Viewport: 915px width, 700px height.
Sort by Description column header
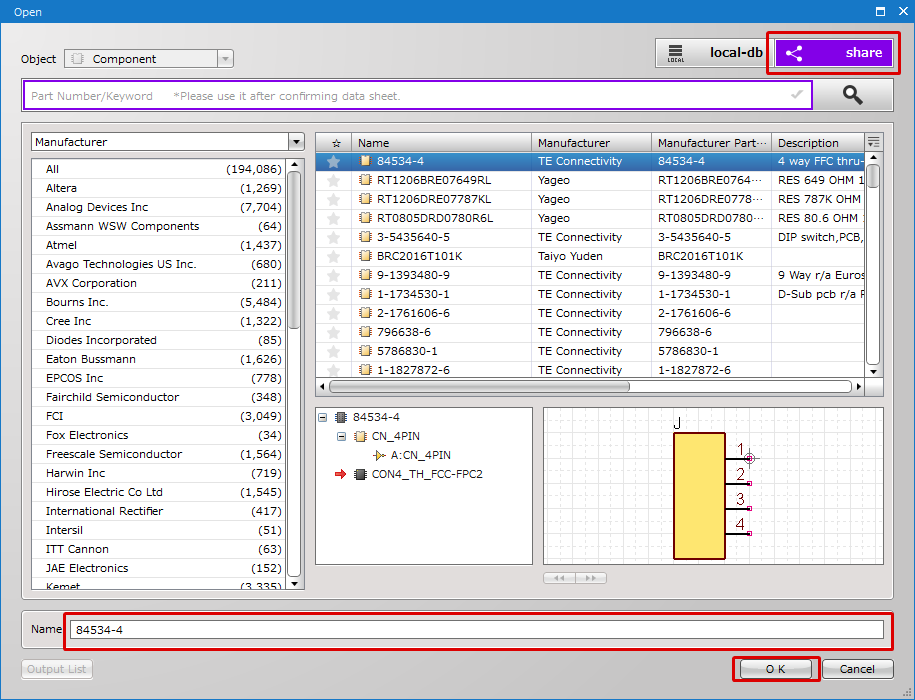(815, 143)
